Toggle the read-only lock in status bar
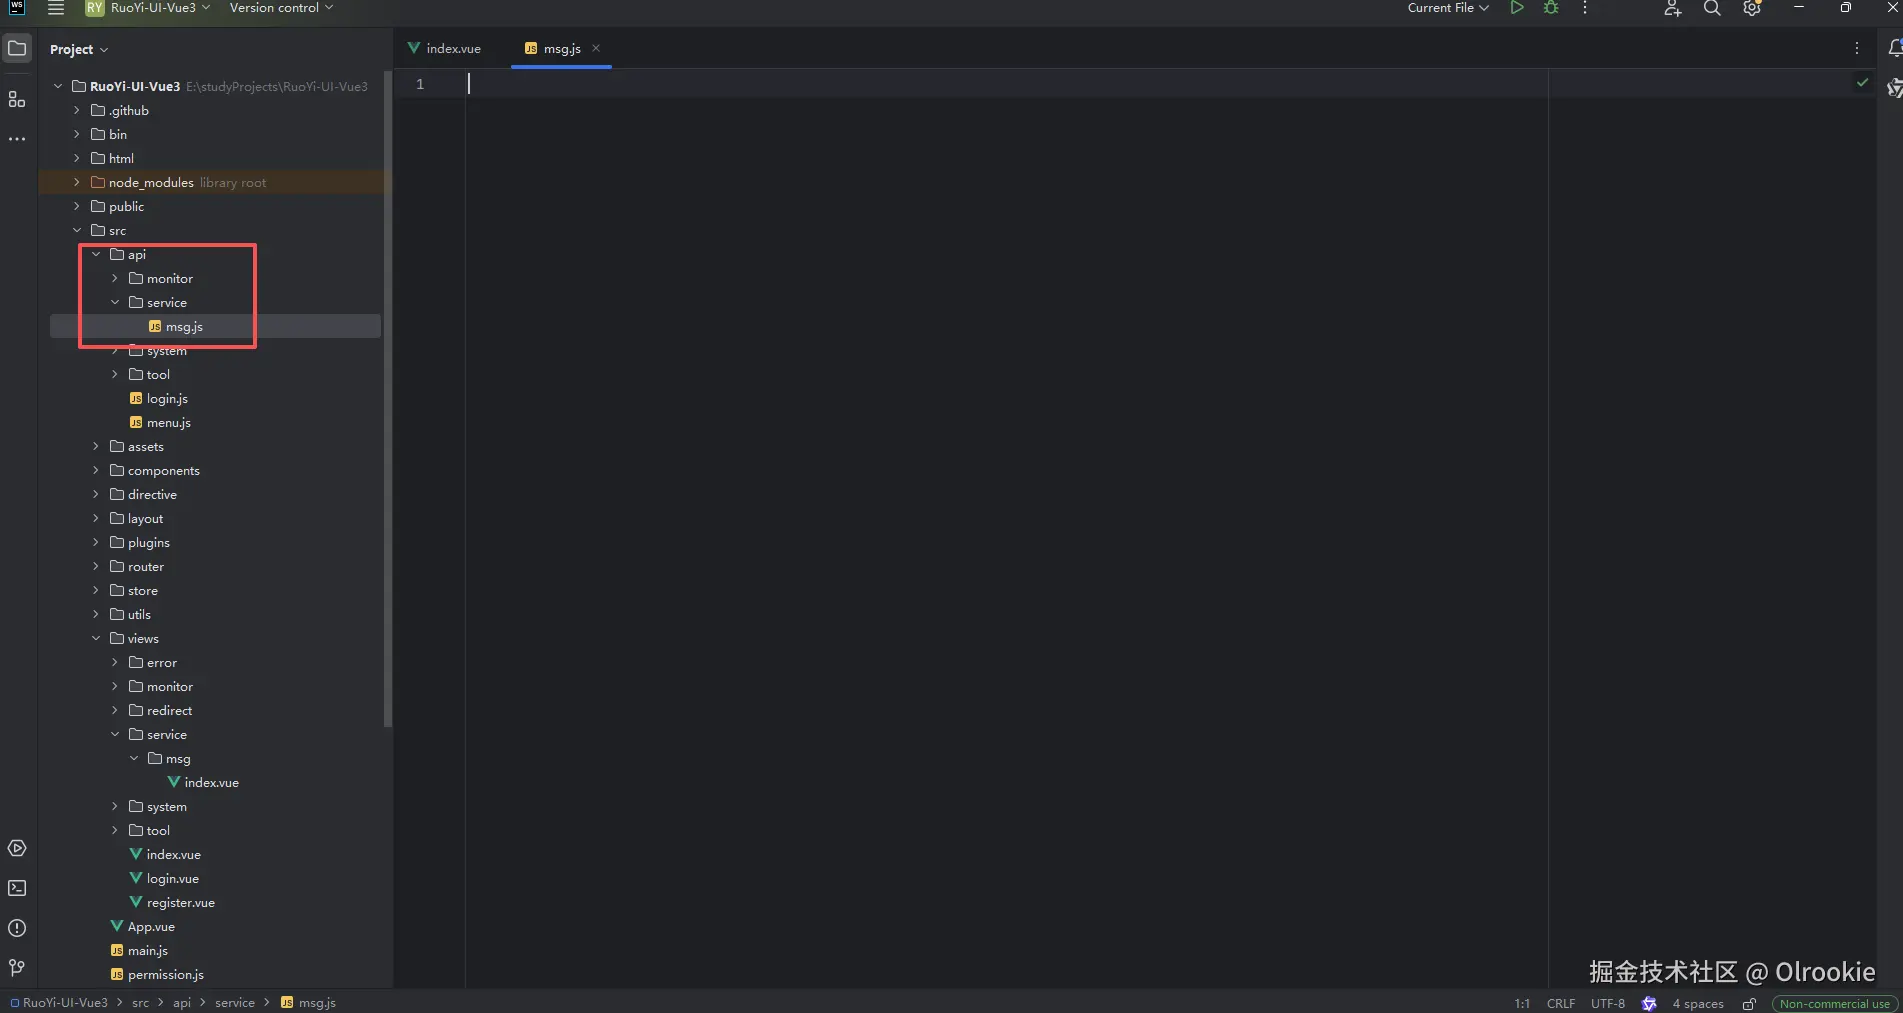 [x=1749, y=1003]
